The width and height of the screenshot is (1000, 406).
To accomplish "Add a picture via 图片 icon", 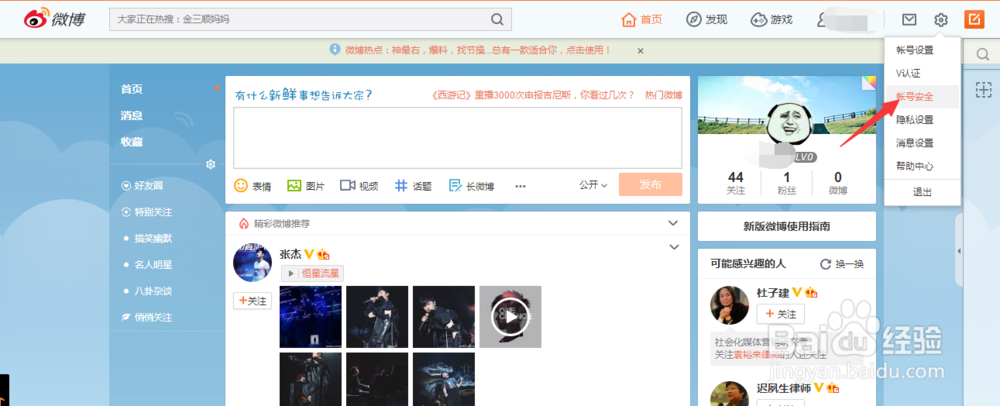I will 305,185.
